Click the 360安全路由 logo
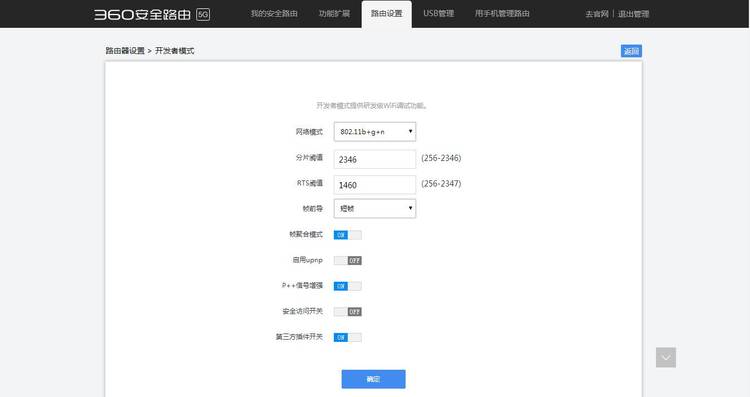The image size is (750, 397). pyautogui.click(x=142, y=14)
